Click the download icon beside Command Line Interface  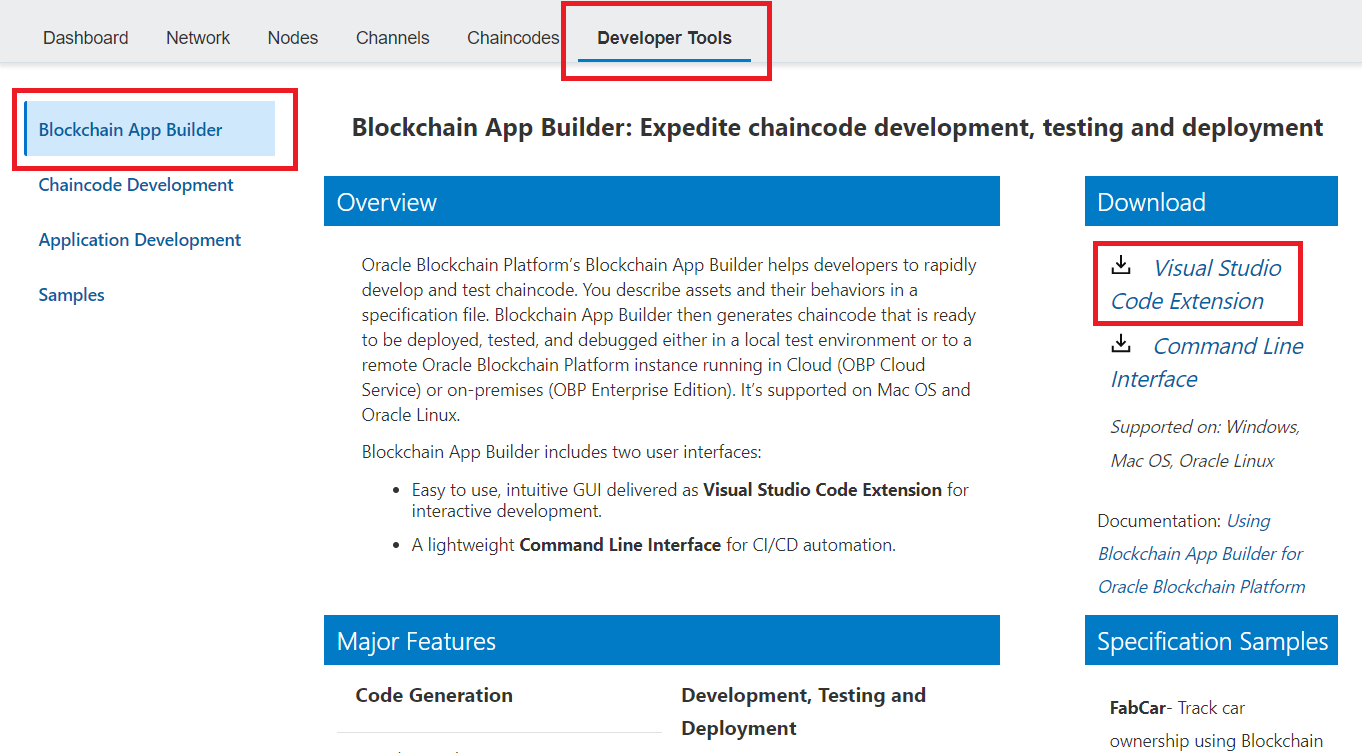(x=1121, y=344)
